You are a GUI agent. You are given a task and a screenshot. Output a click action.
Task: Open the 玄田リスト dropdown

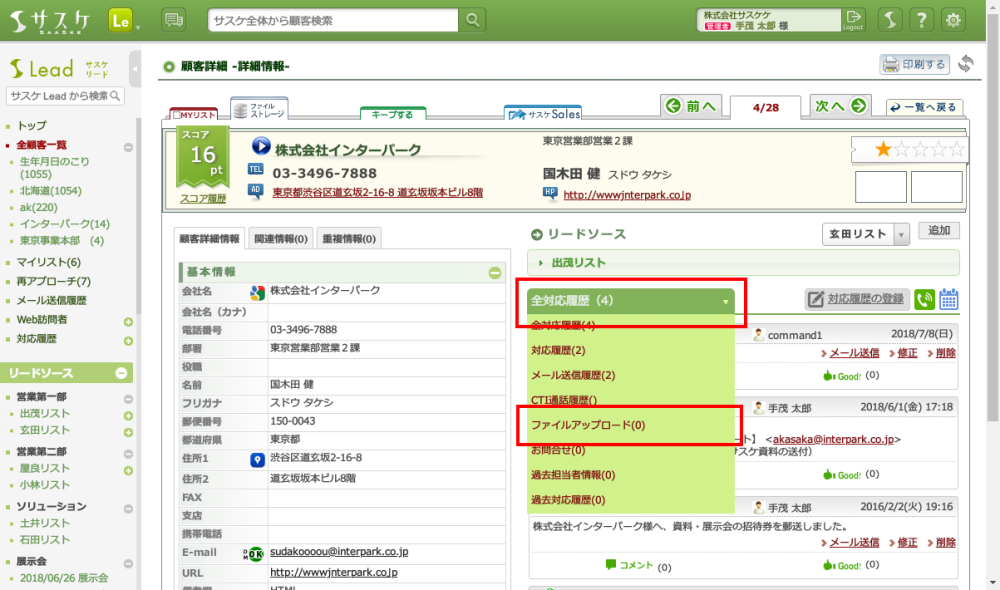coord(901,234)
